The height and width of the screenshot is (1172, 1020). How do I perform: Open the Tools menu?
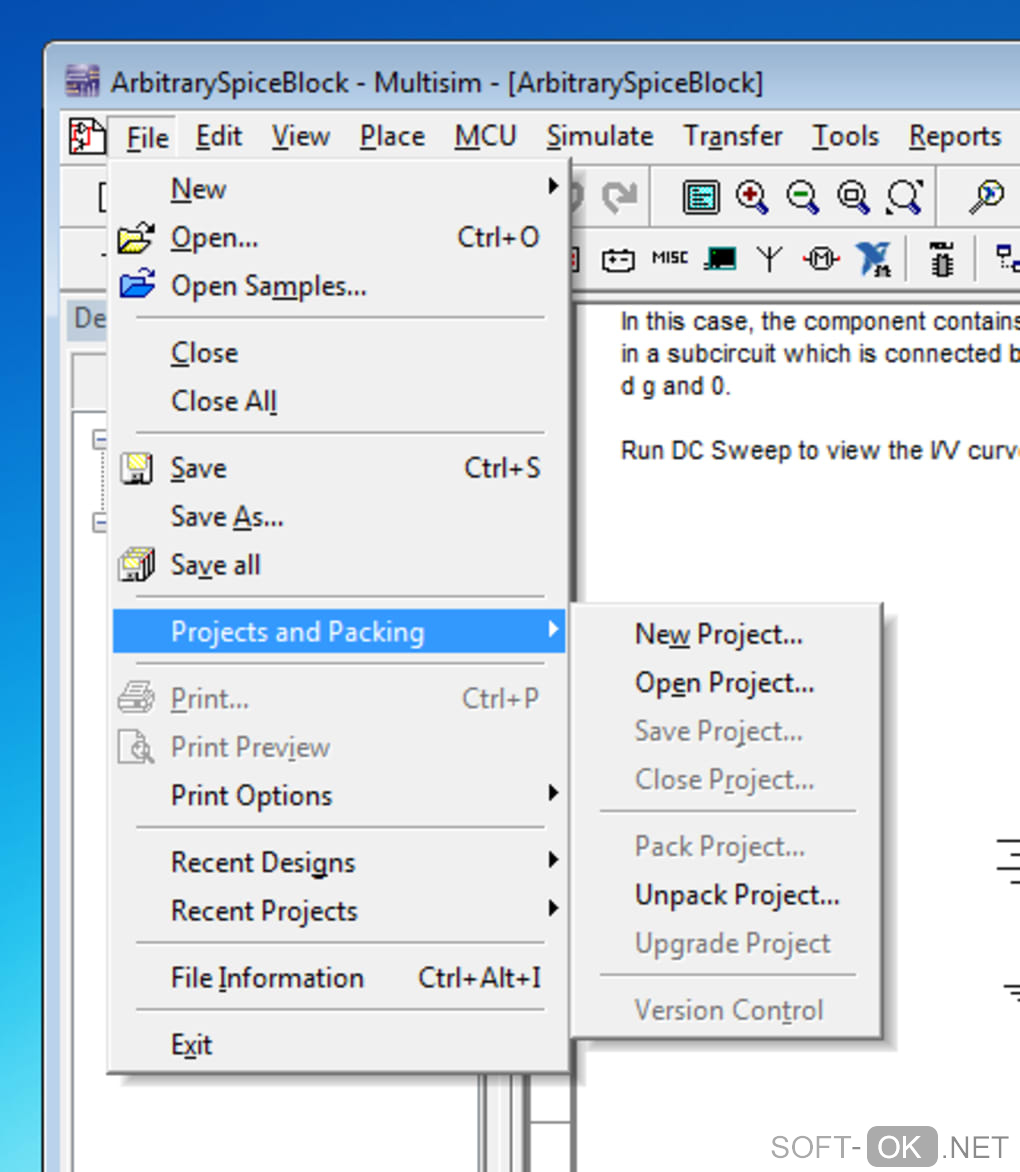[846, 136]
